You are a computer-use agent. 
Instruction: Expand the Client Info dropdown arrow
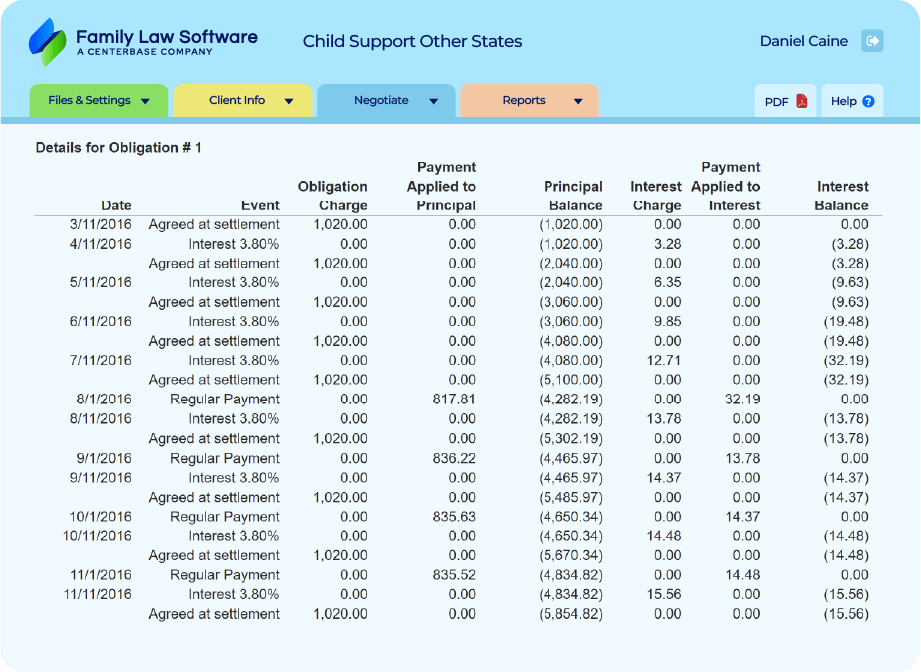coord(289,101)
